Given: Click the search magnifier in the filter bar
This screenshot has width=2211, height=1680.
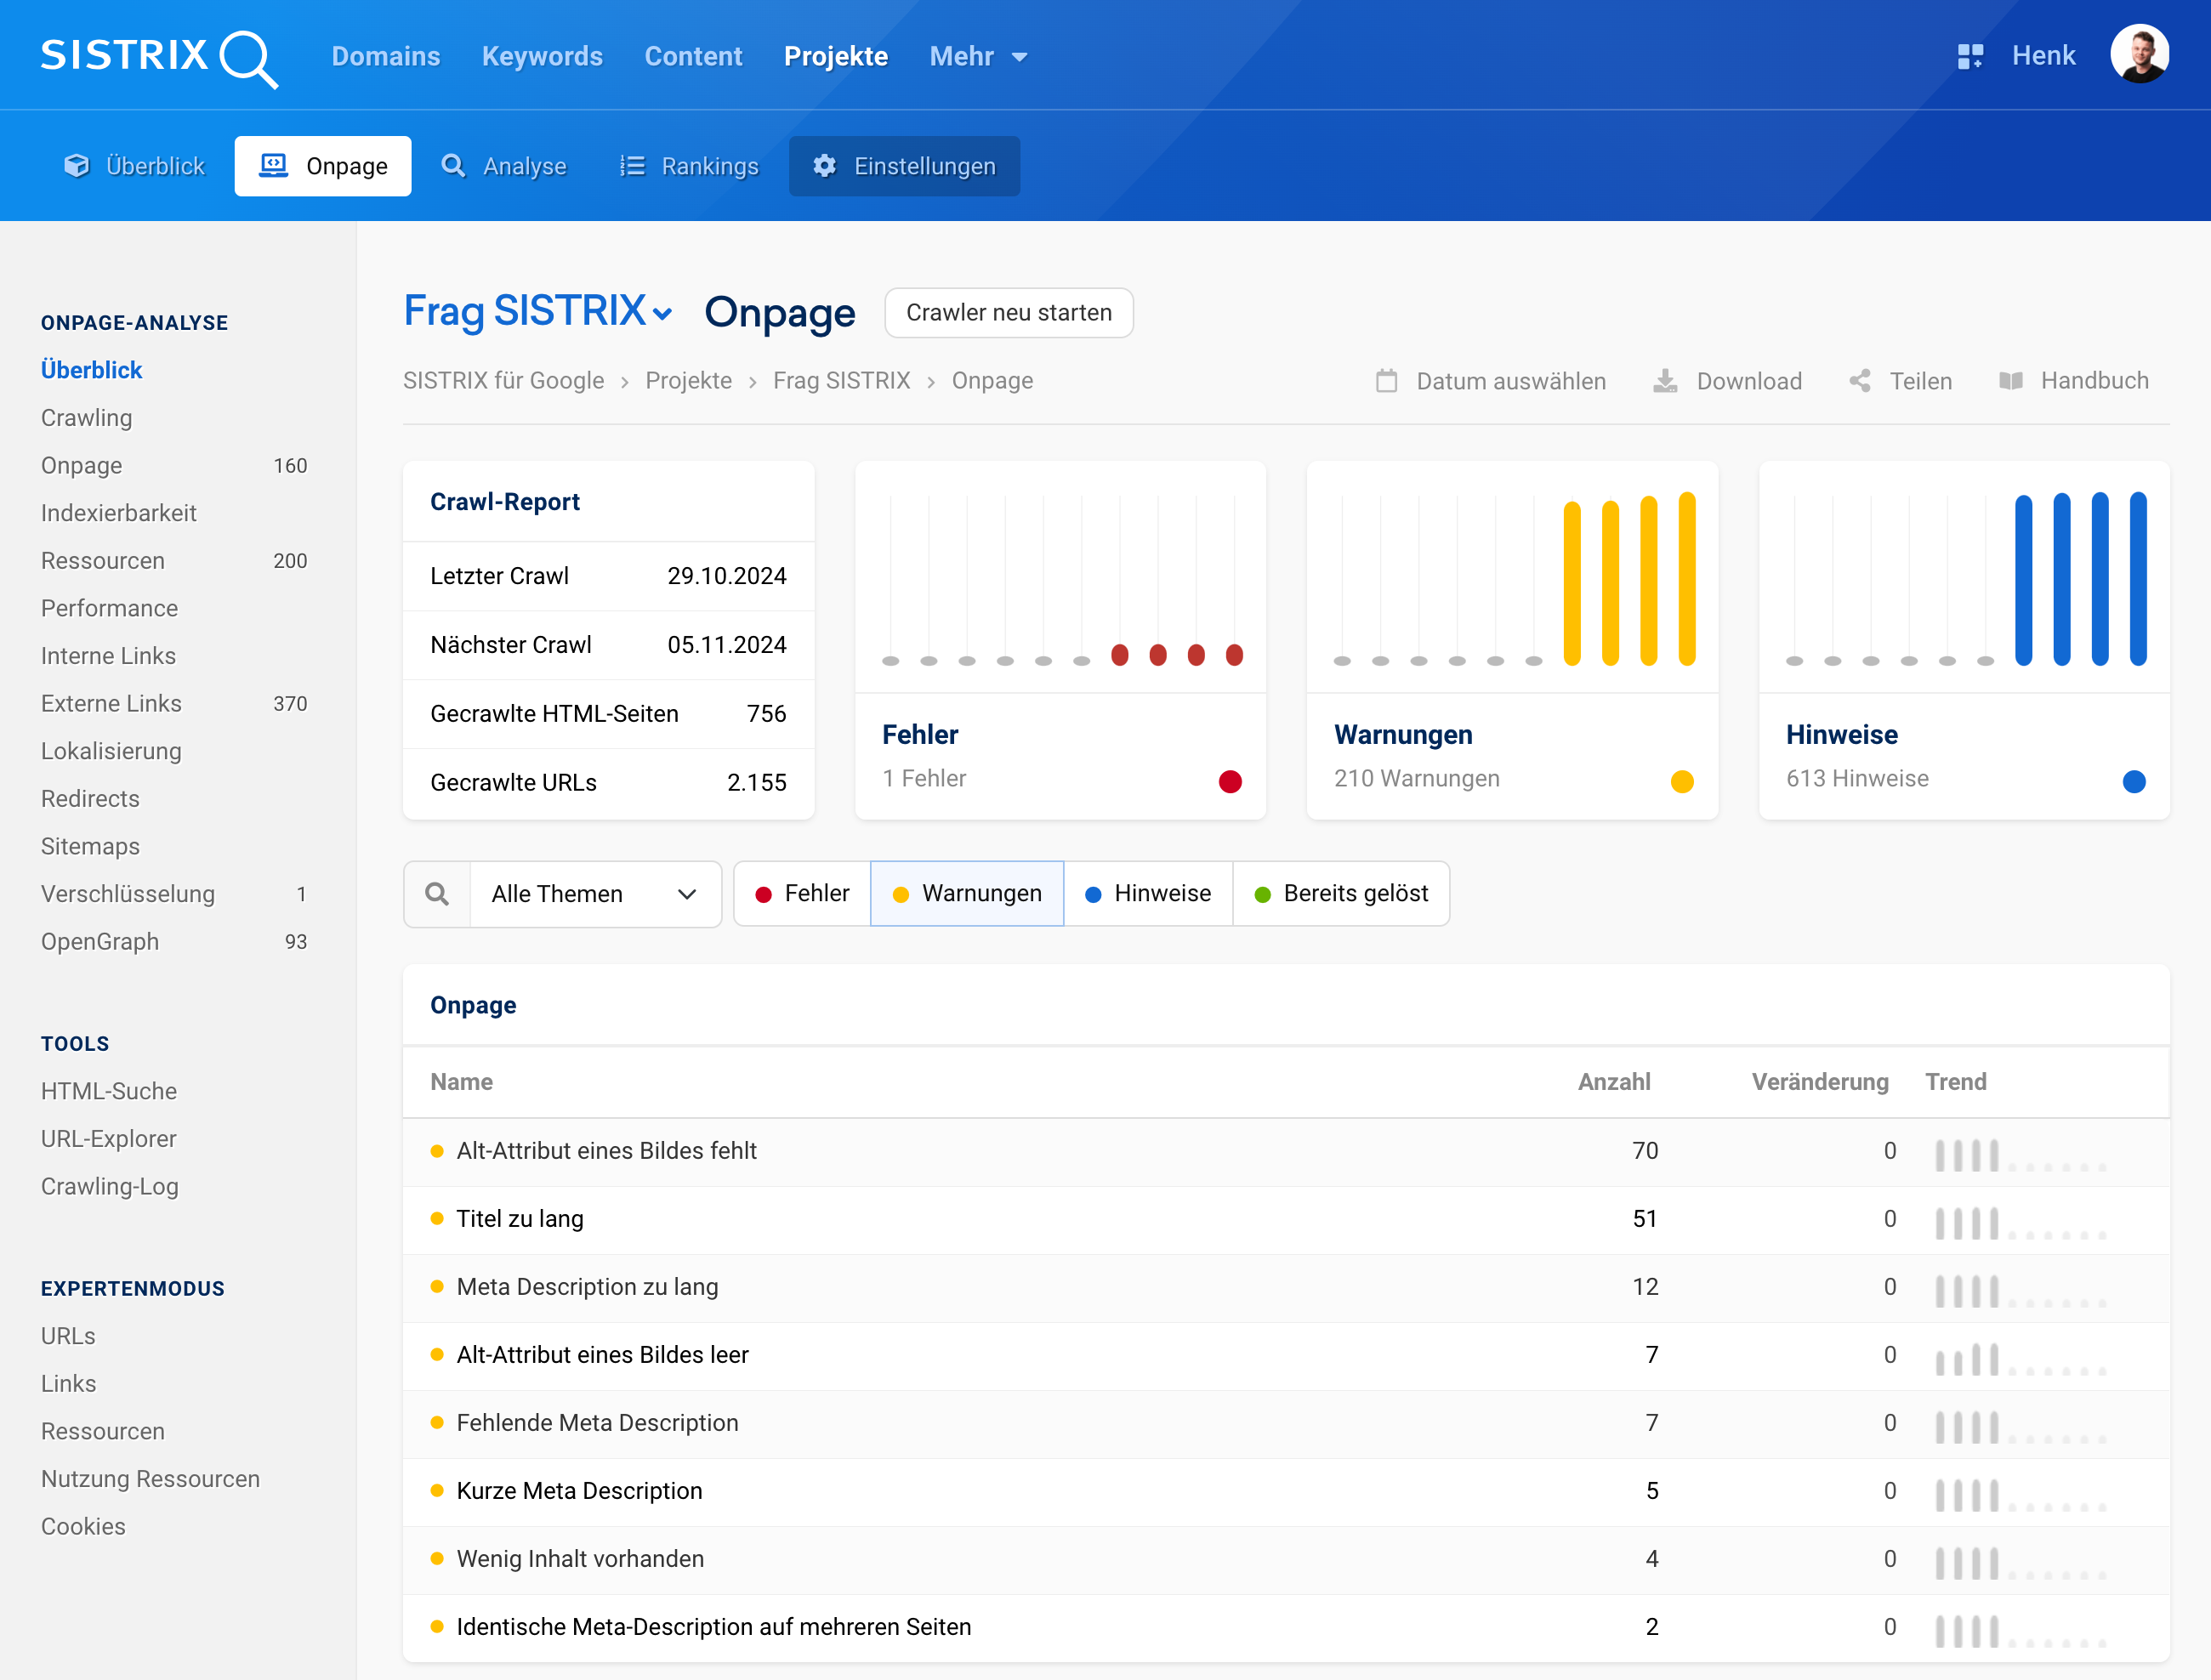Looking at the screenshot, I should (437, 894).
